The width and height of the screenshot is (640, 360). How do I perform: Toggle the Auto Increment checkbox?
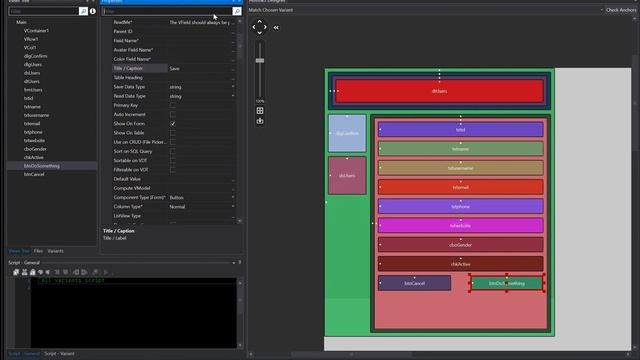[x=173, y=114]
